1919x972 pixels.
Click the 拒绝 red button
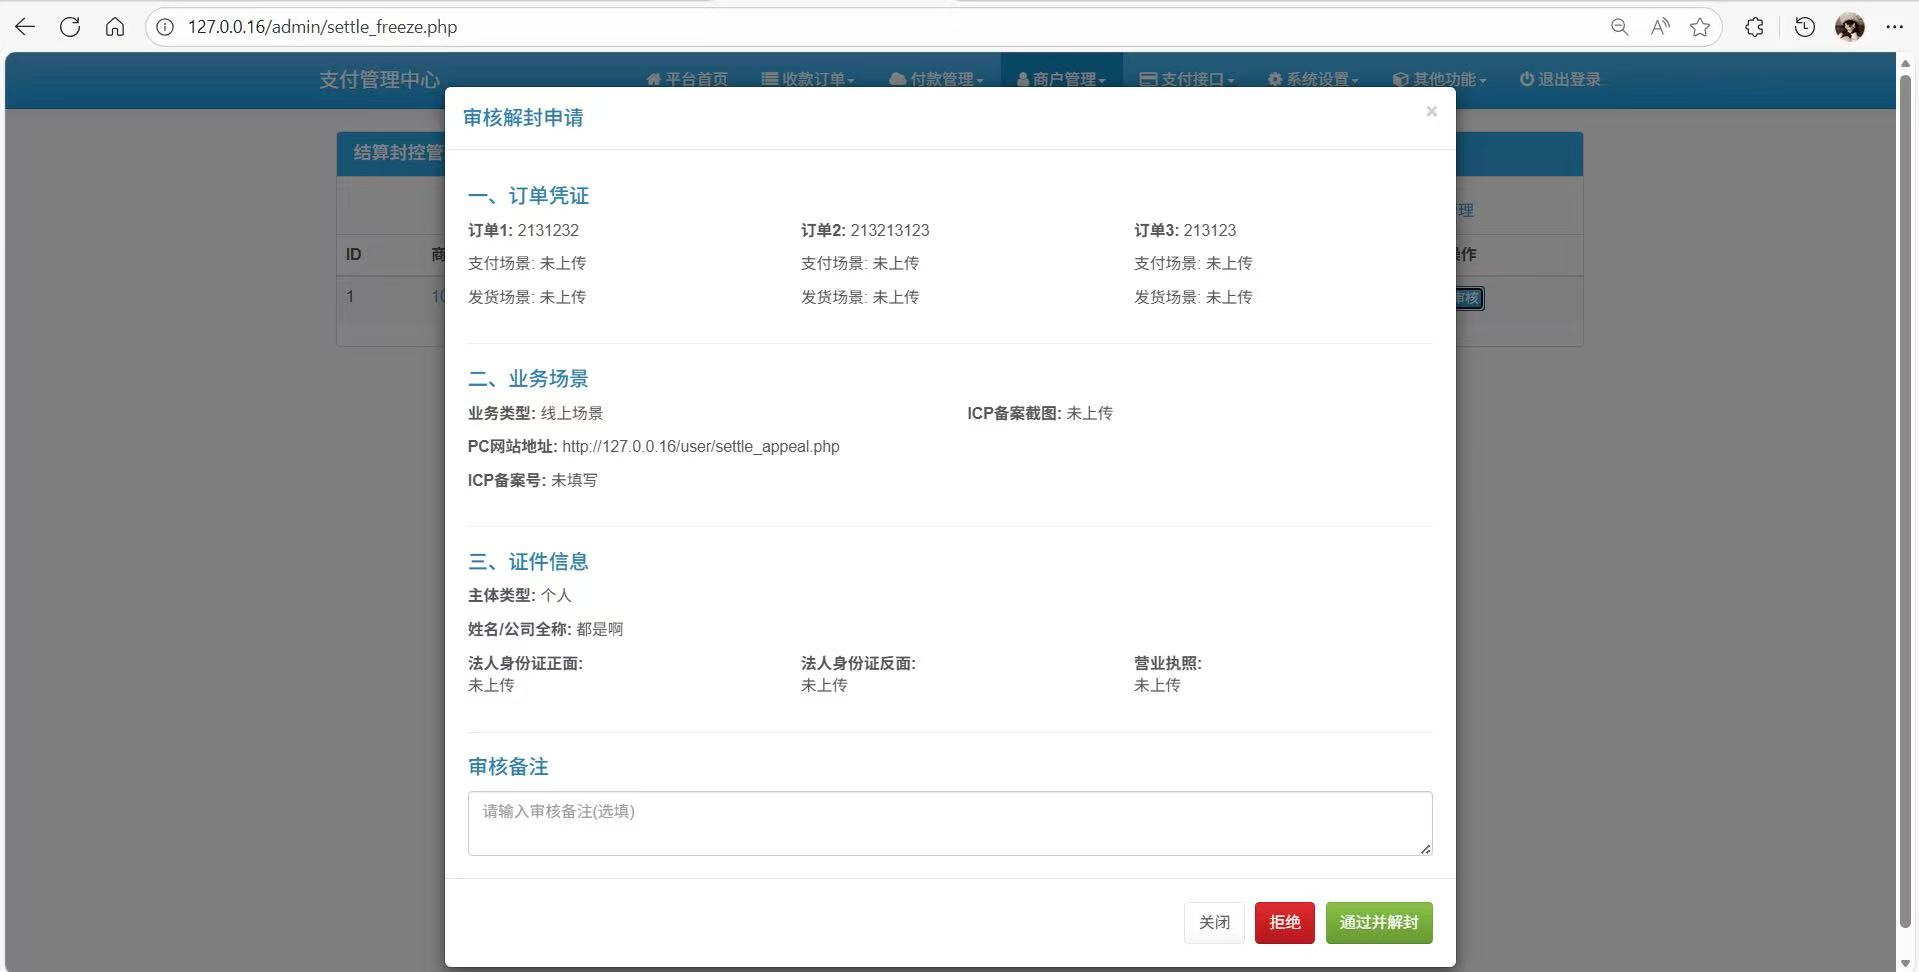[1284, 922]
